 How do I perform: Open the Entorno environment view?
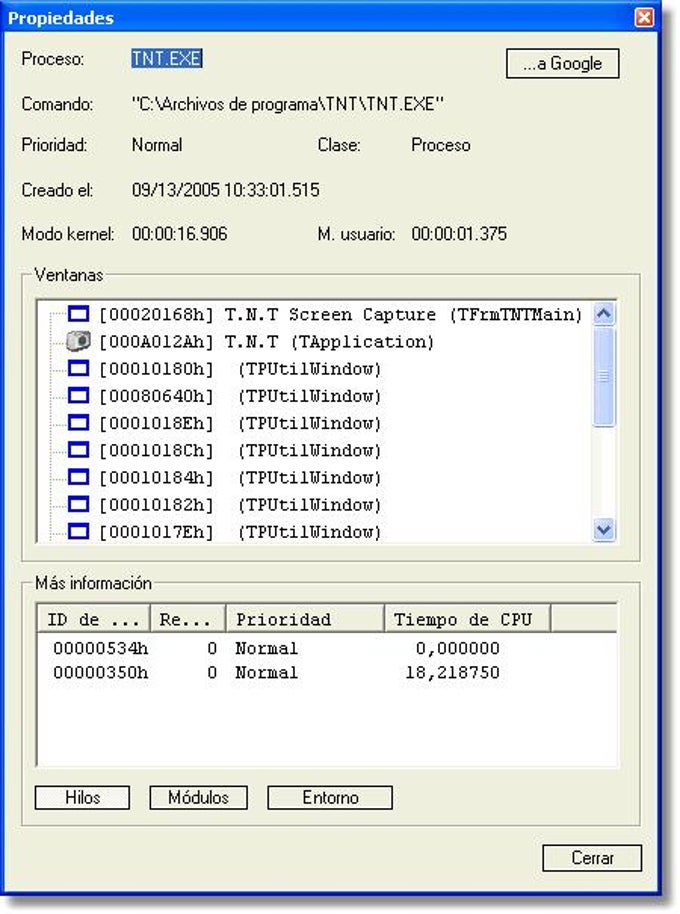(x=330, y=797)
